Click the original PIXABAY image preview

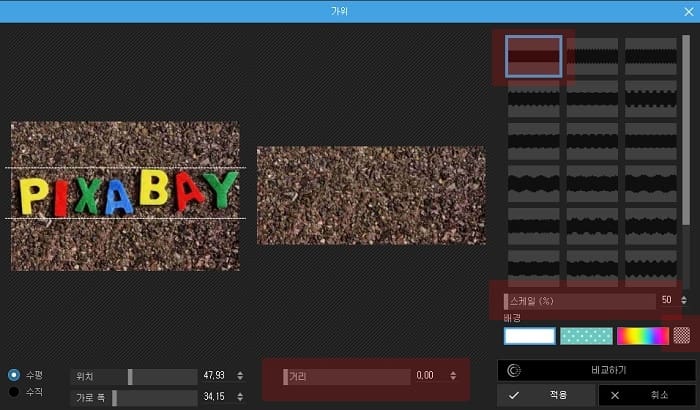coord(125,196)
